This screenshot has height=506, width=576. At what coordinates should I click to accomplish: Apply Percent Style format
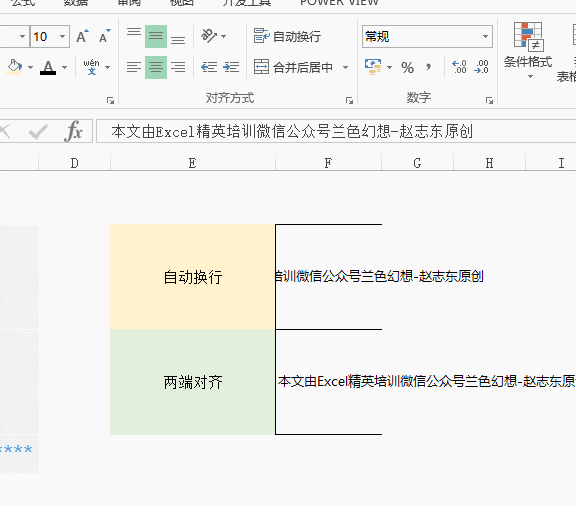pyautogui.click(x=407, y=67)
